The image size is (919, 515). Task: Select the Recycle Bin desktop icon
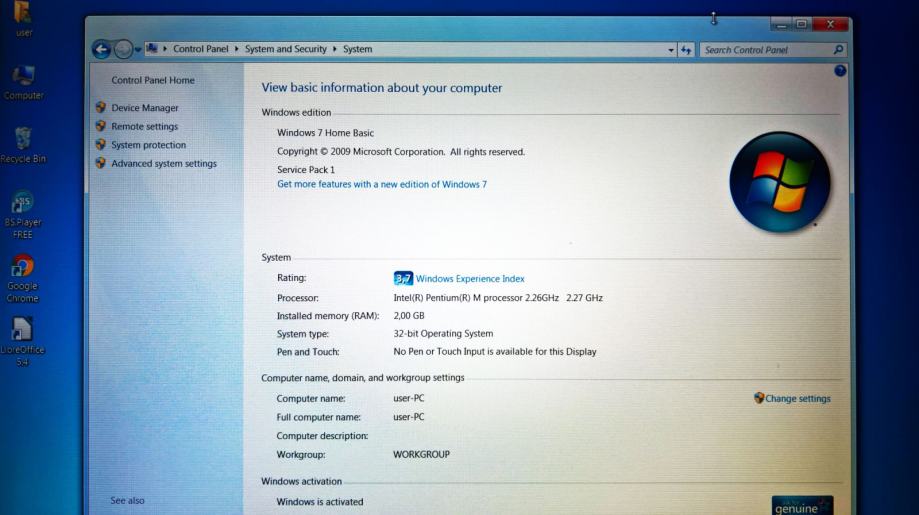pyautogui.click(x=23, y=145)
